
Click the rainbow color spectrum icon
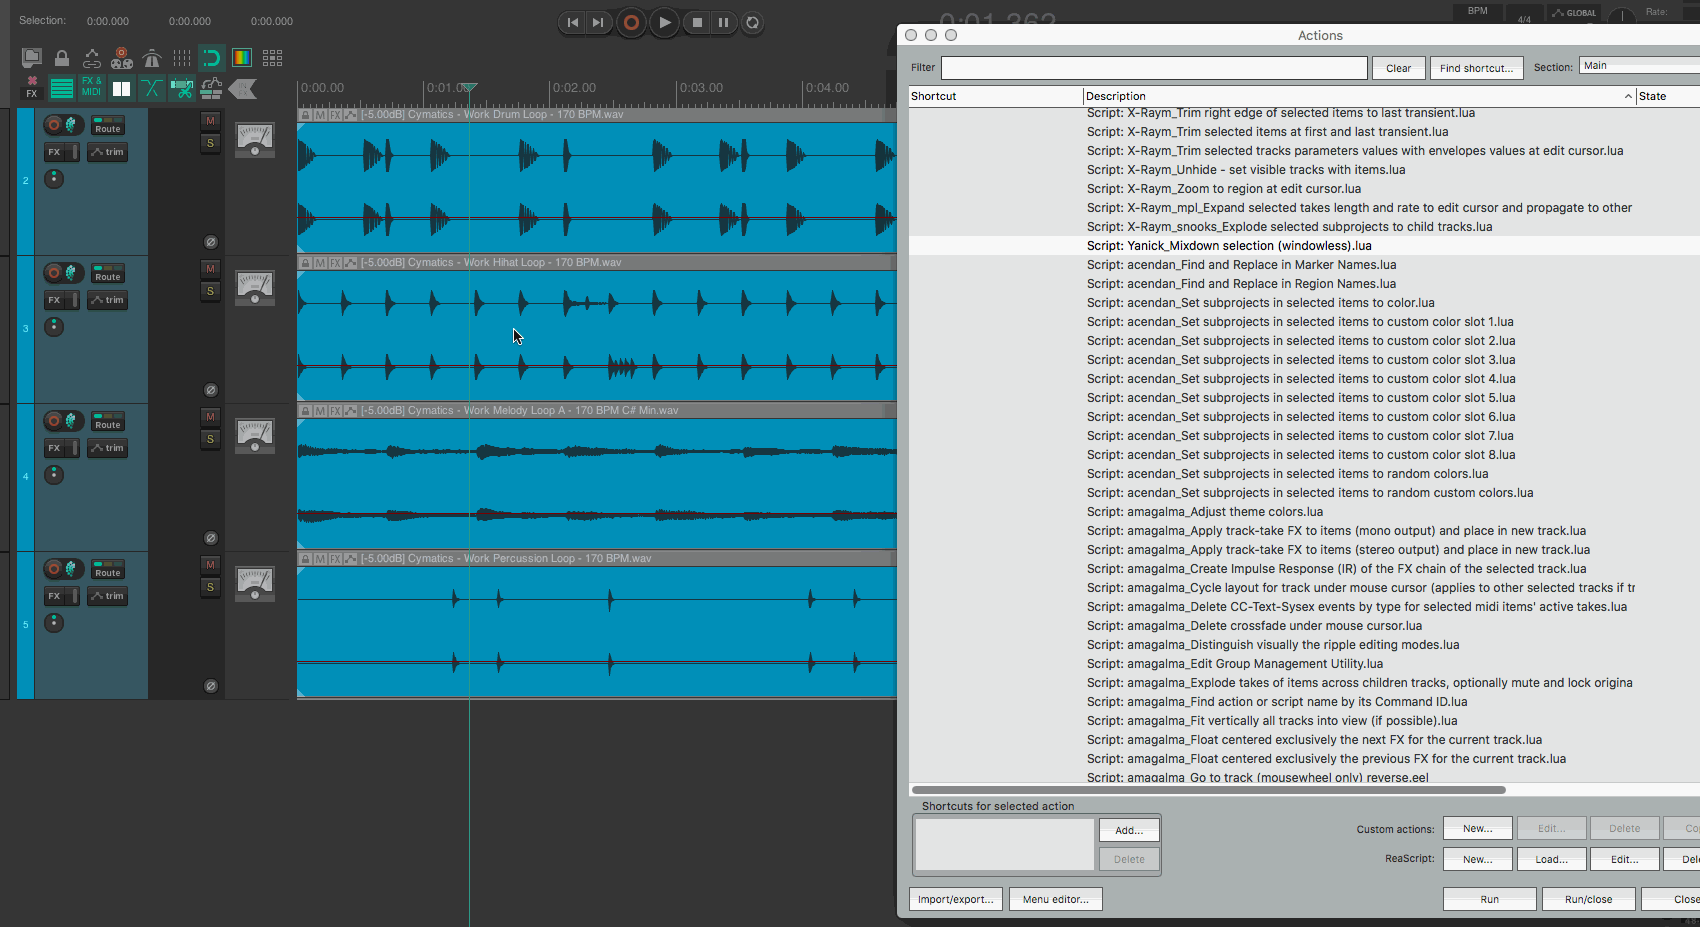[x=242, y=58]
